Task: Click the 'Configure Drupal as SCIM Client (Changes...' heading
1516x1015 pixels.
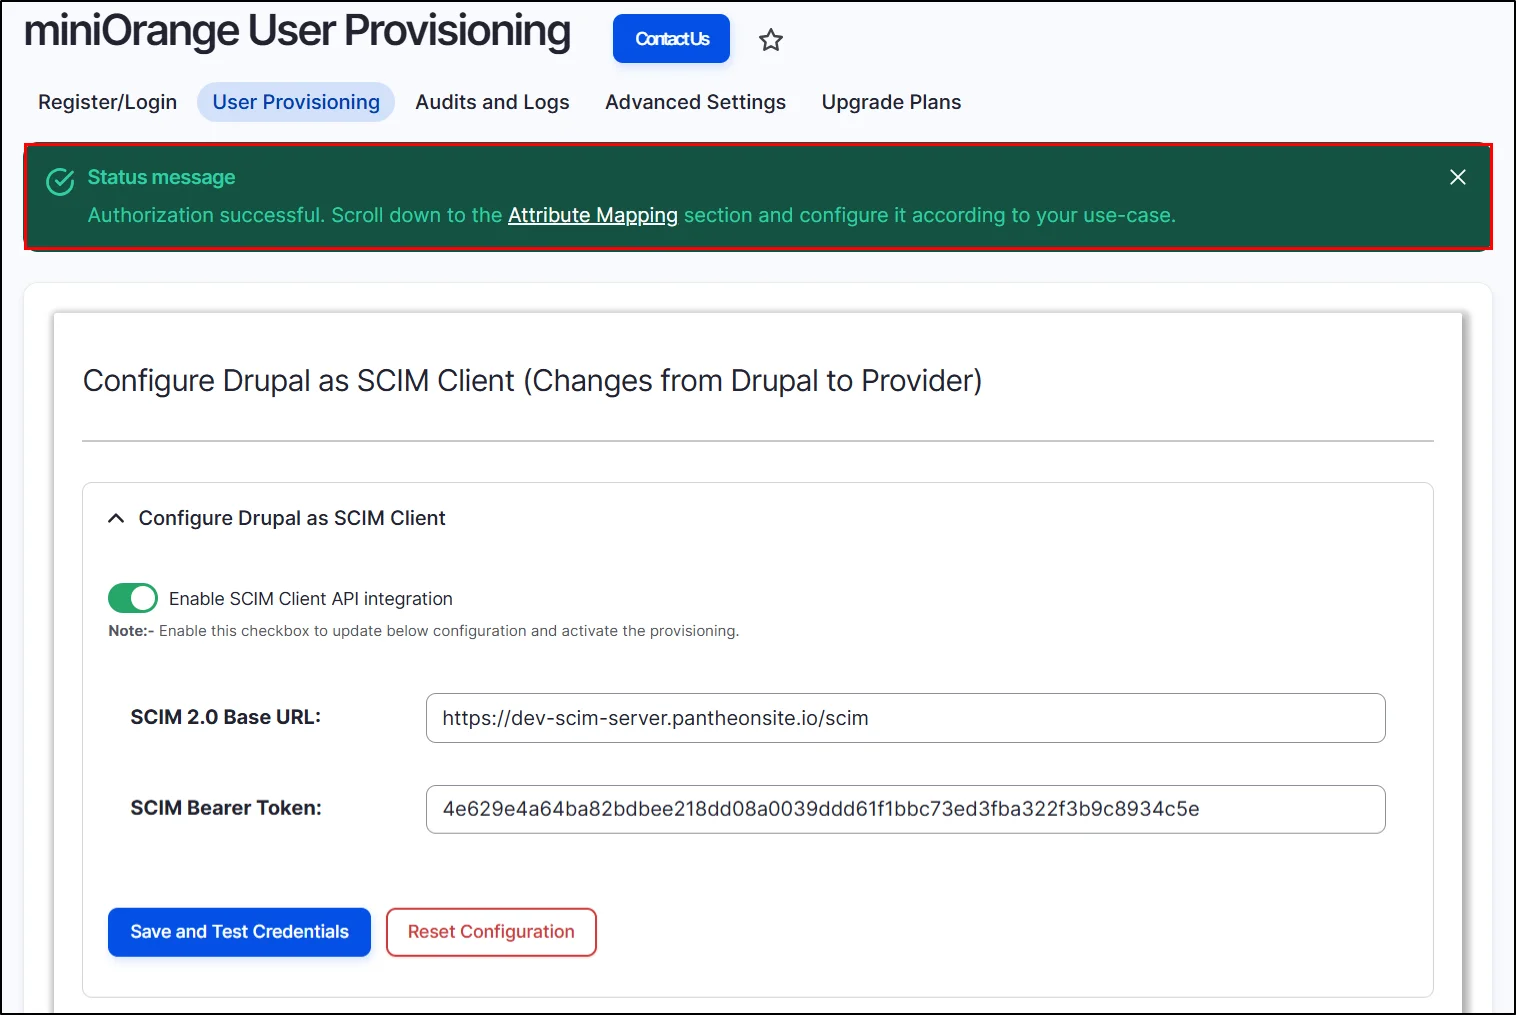Action: [x=532, y=381]
